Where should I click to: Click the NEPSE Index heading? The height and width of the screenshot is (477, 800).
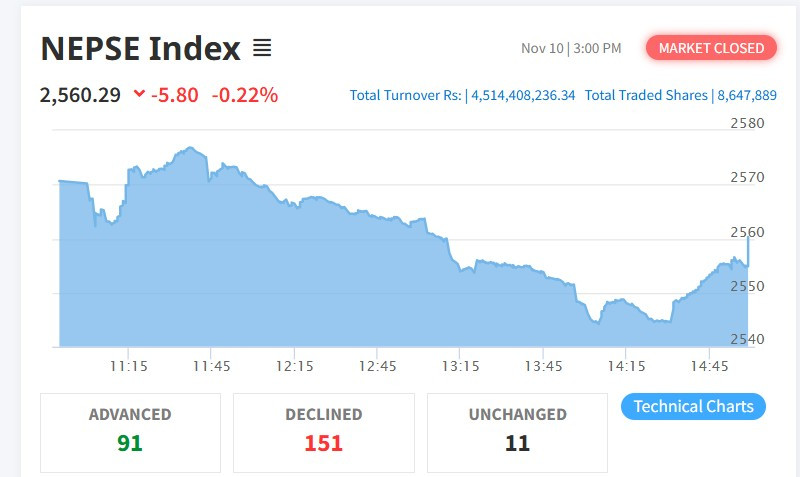(x=140, y=48)
